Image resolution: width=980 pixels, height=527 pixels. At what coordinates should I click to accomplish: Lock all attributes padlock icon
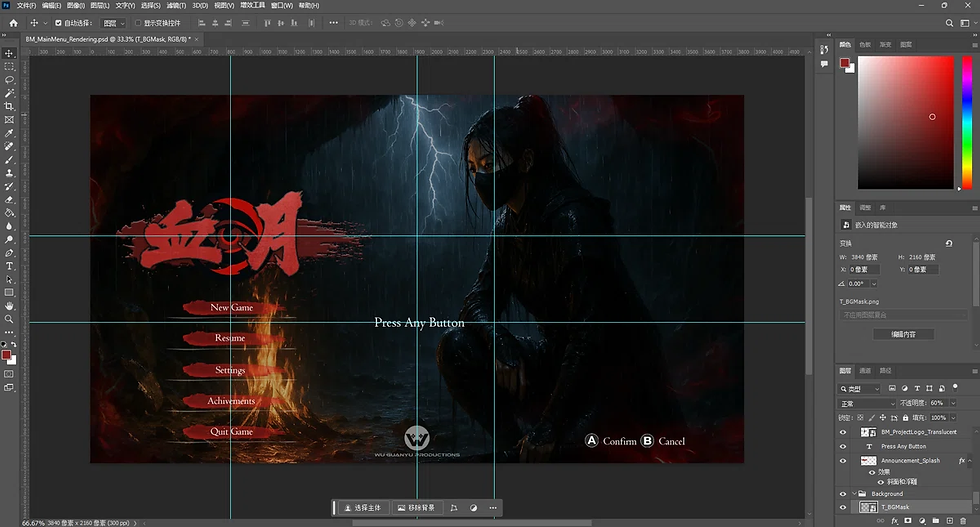[x=905, y=418]
